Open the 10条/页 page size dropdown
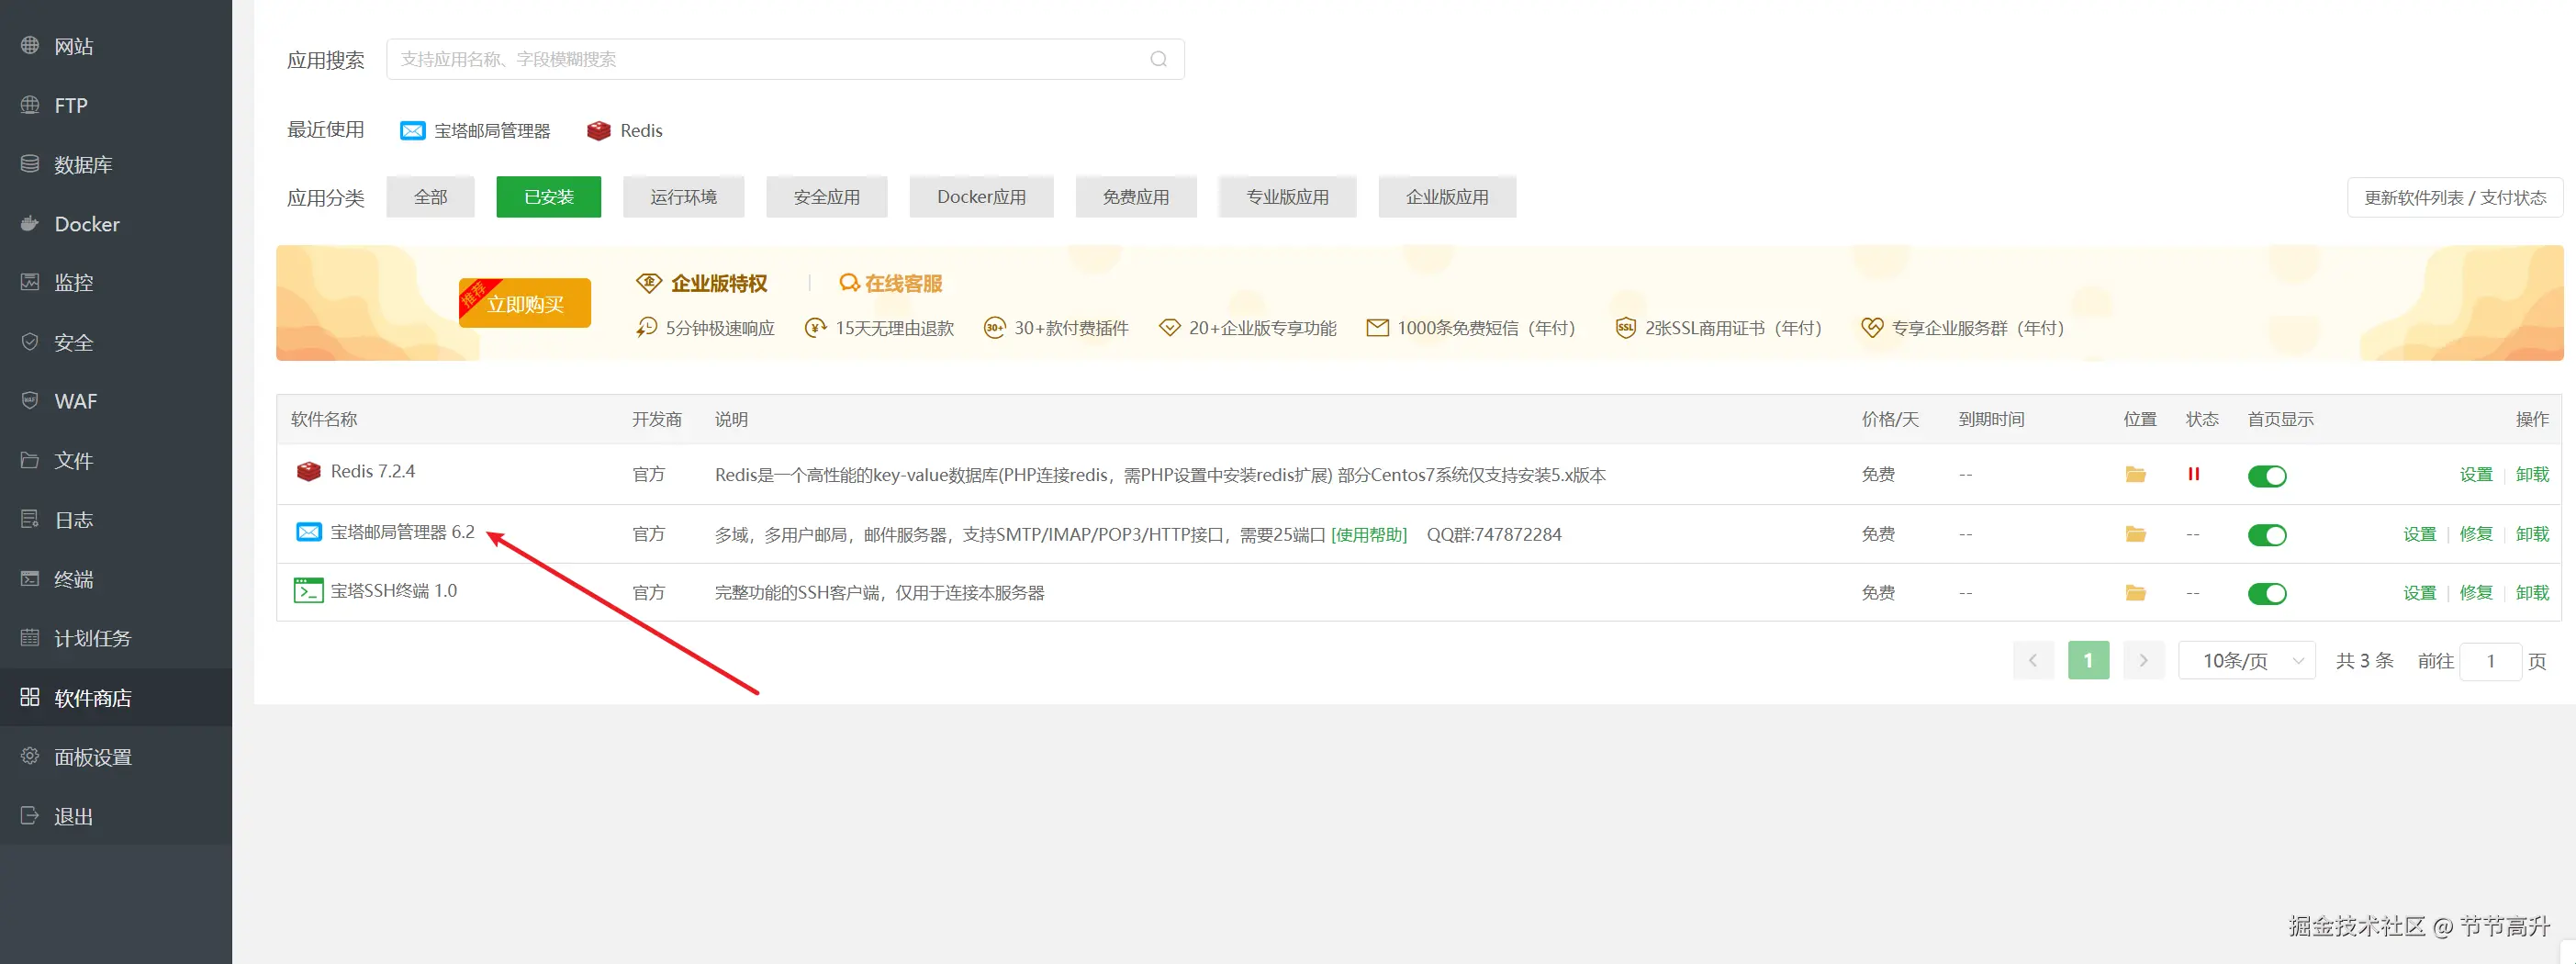This screenshot has width=2576, height=964. coord(2247,660)
